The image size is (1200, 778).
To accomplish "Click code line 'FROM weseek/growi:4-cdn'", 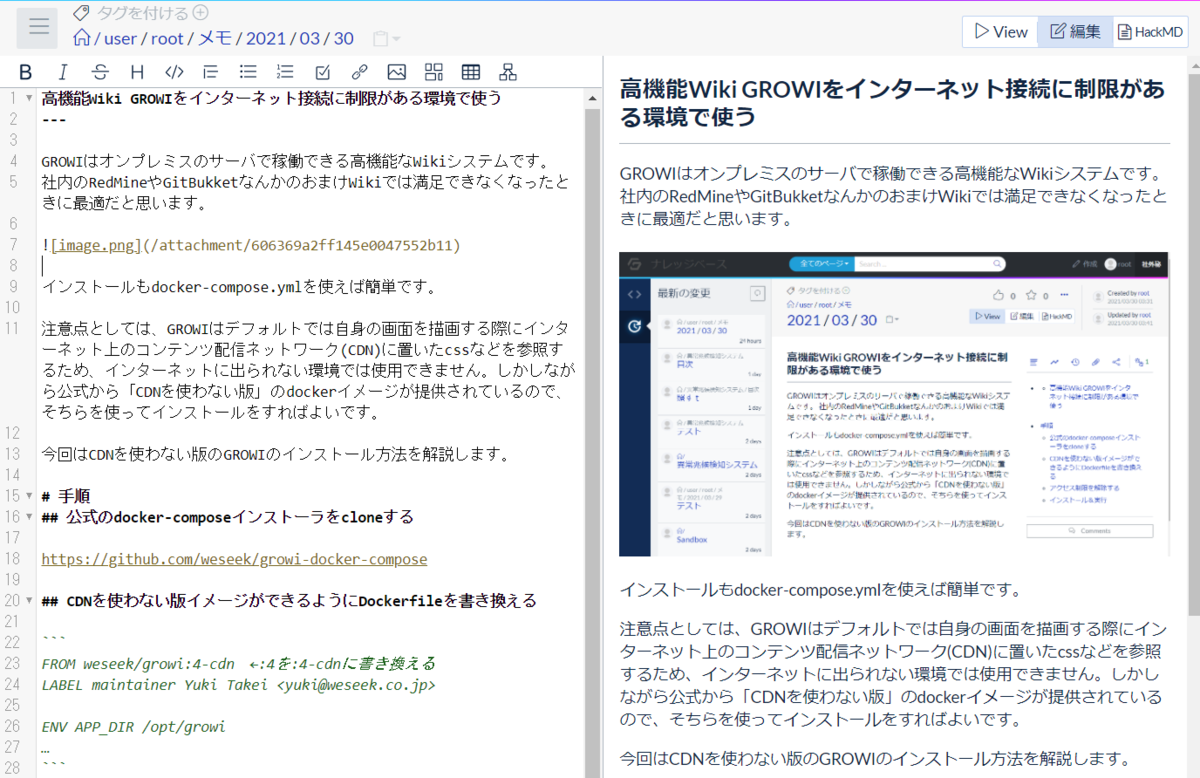I will [x=239, y=664].
